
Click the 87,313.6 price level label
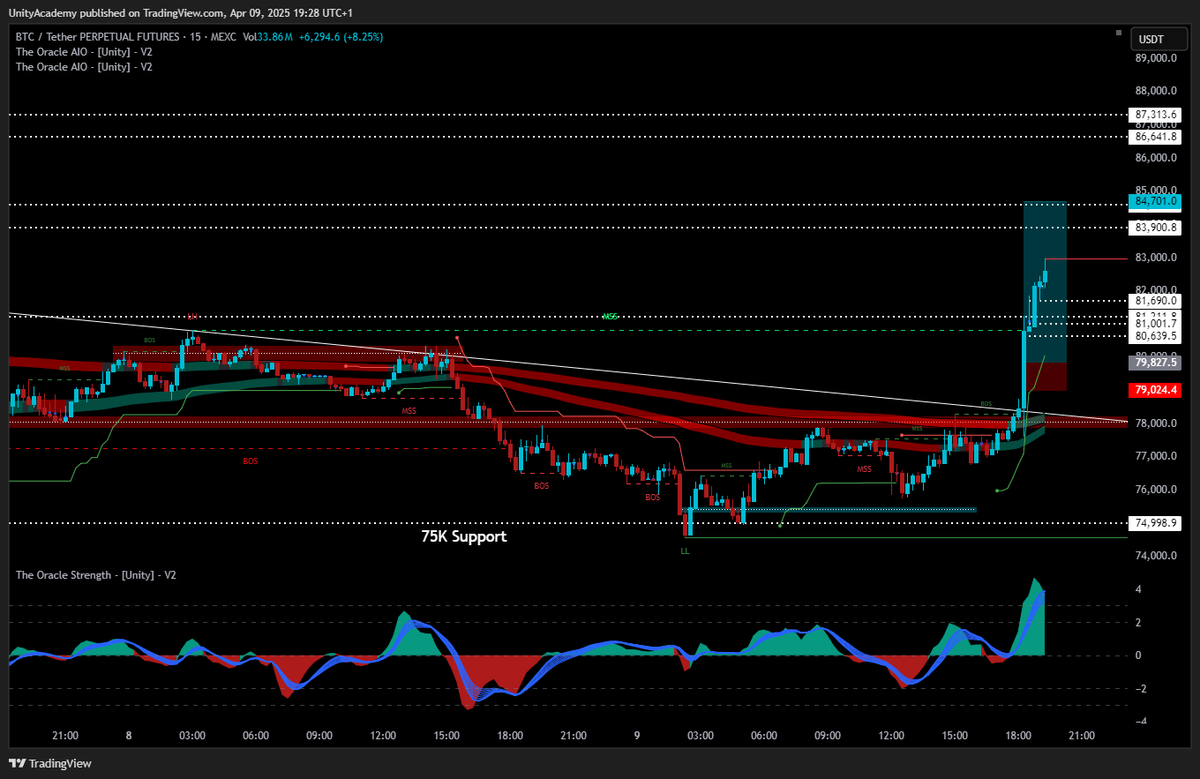click(x=1153, y=115)
